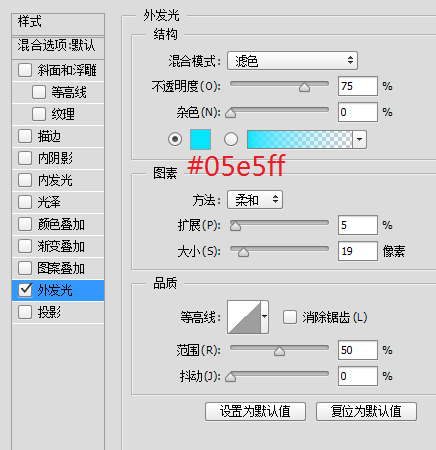
Task: Open the 样式 panel header
Action: pos(58,24)
